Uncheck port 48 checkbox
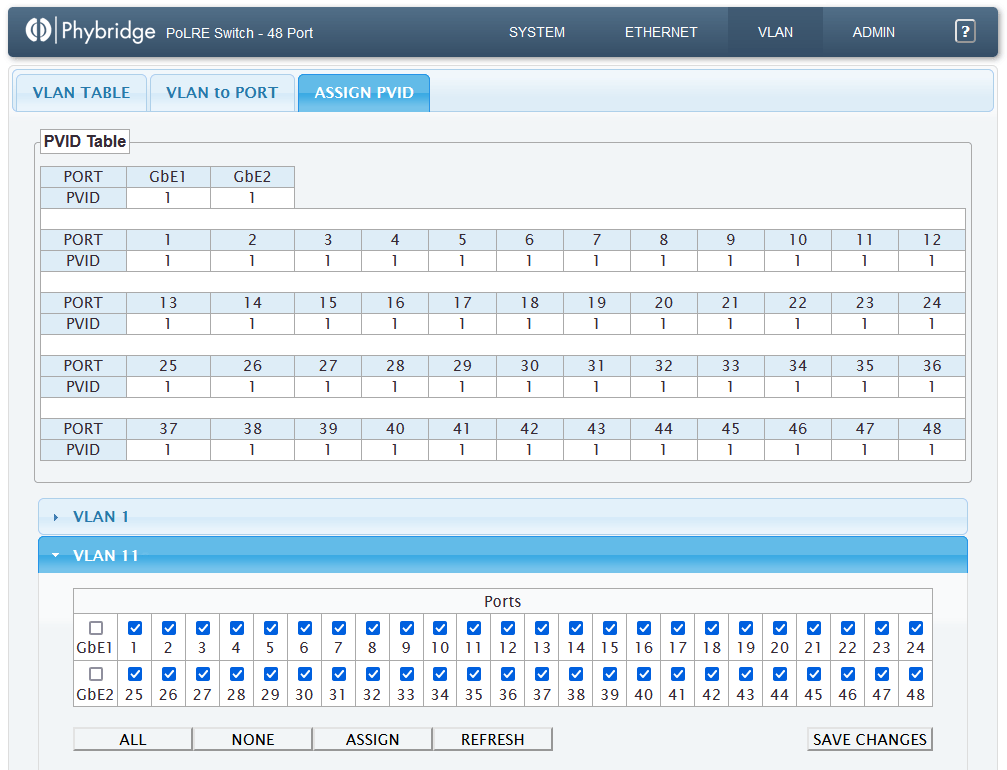 tap(916, 674)
